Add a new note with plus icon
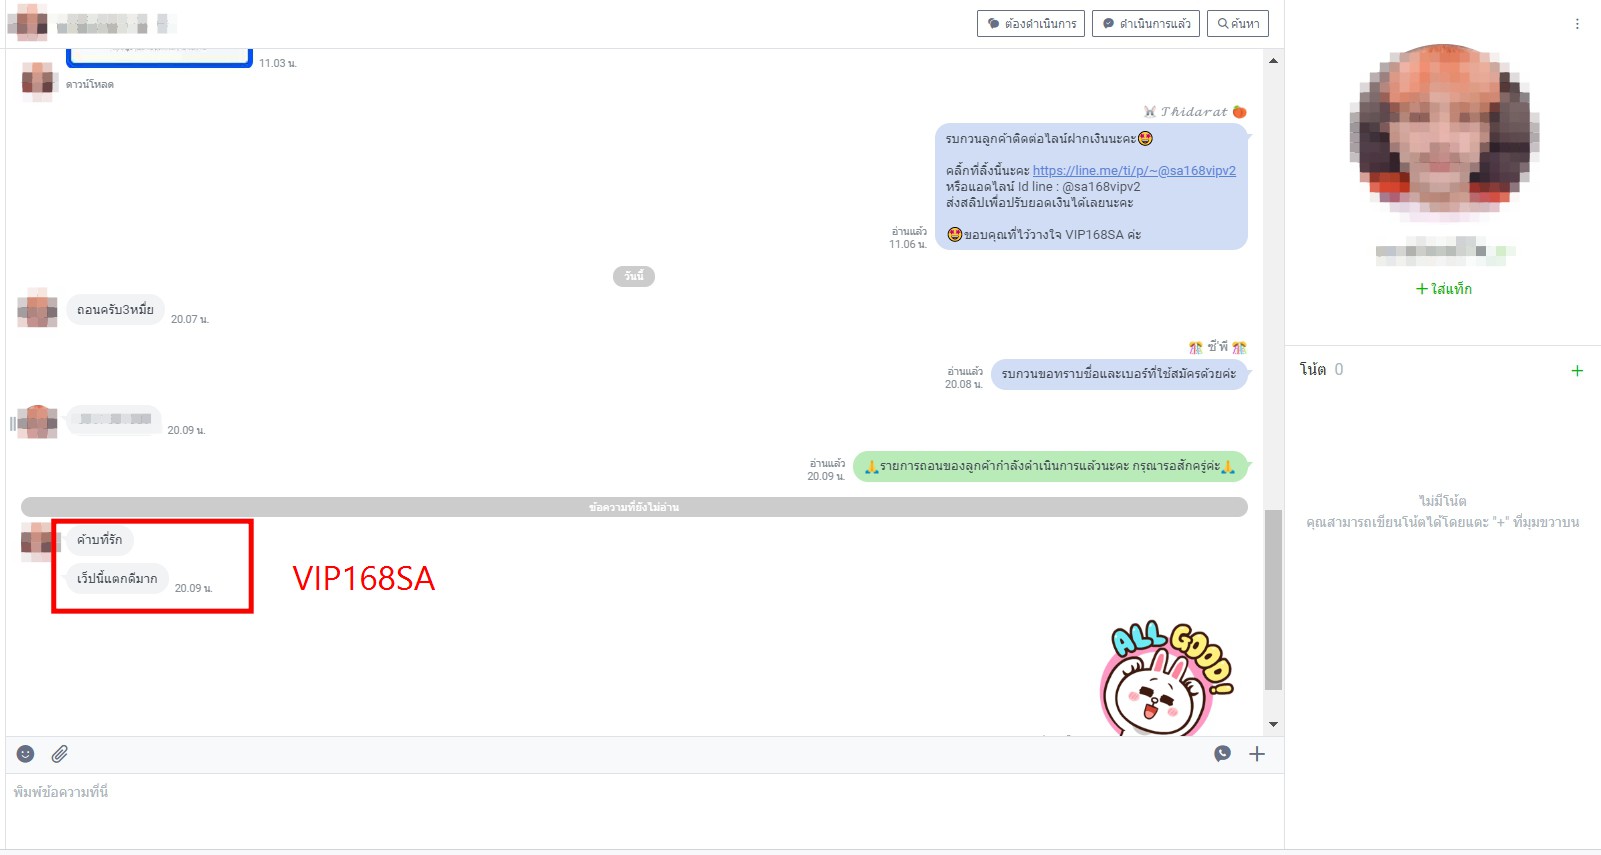 (1577, 371)
